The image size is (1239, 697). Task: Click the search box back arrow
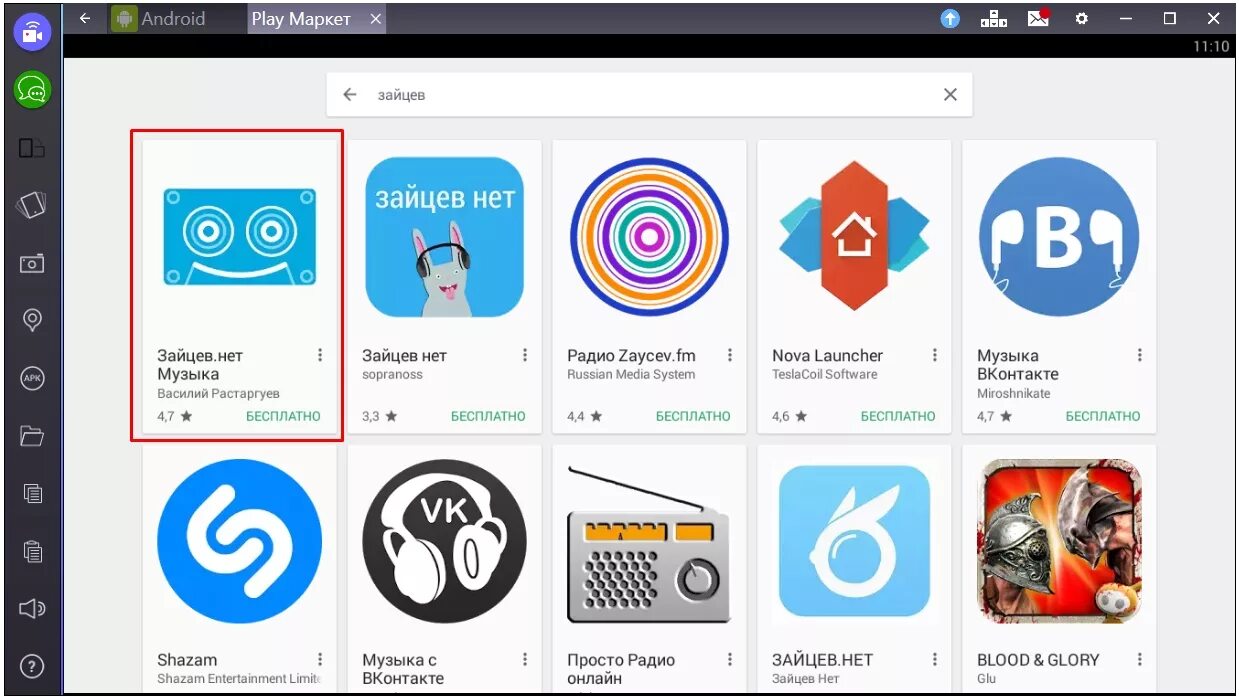click(349, 94)
